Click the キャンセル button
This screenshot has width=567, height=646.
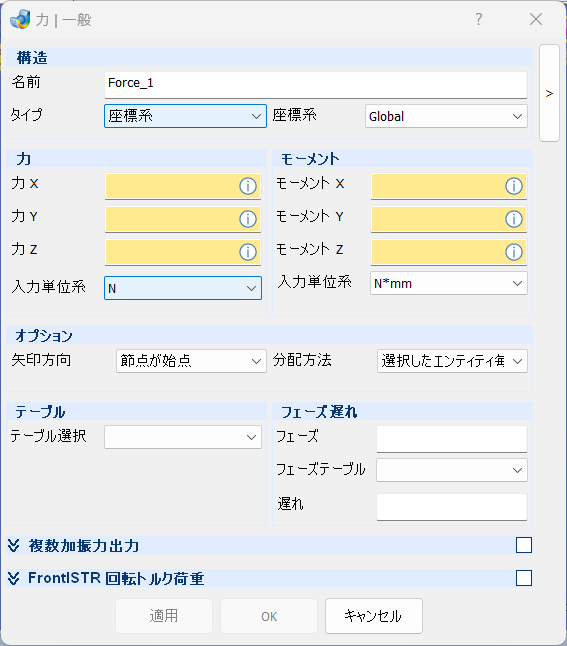[x=374, y=616]
